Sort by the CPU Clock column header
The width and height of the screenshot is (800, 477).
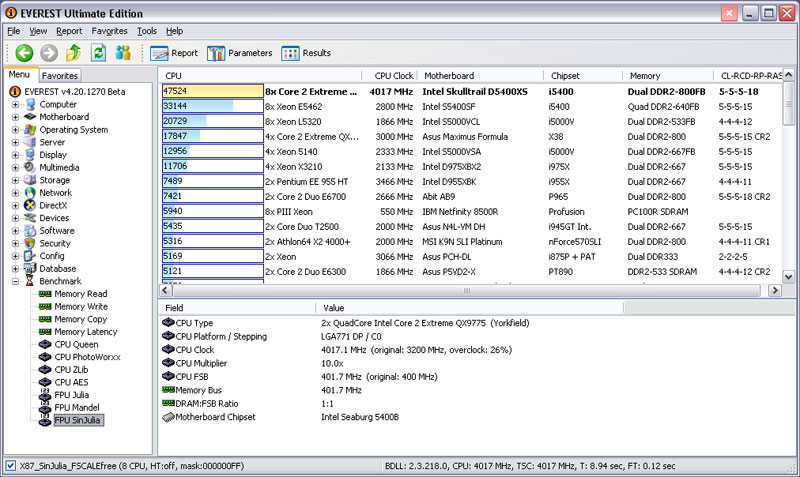(x=394, y=75)
